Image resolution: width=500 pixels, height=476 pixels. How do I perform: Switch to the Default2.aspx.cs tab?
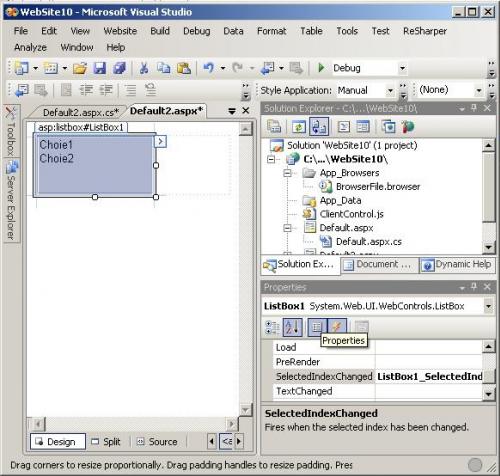point(81,112)
